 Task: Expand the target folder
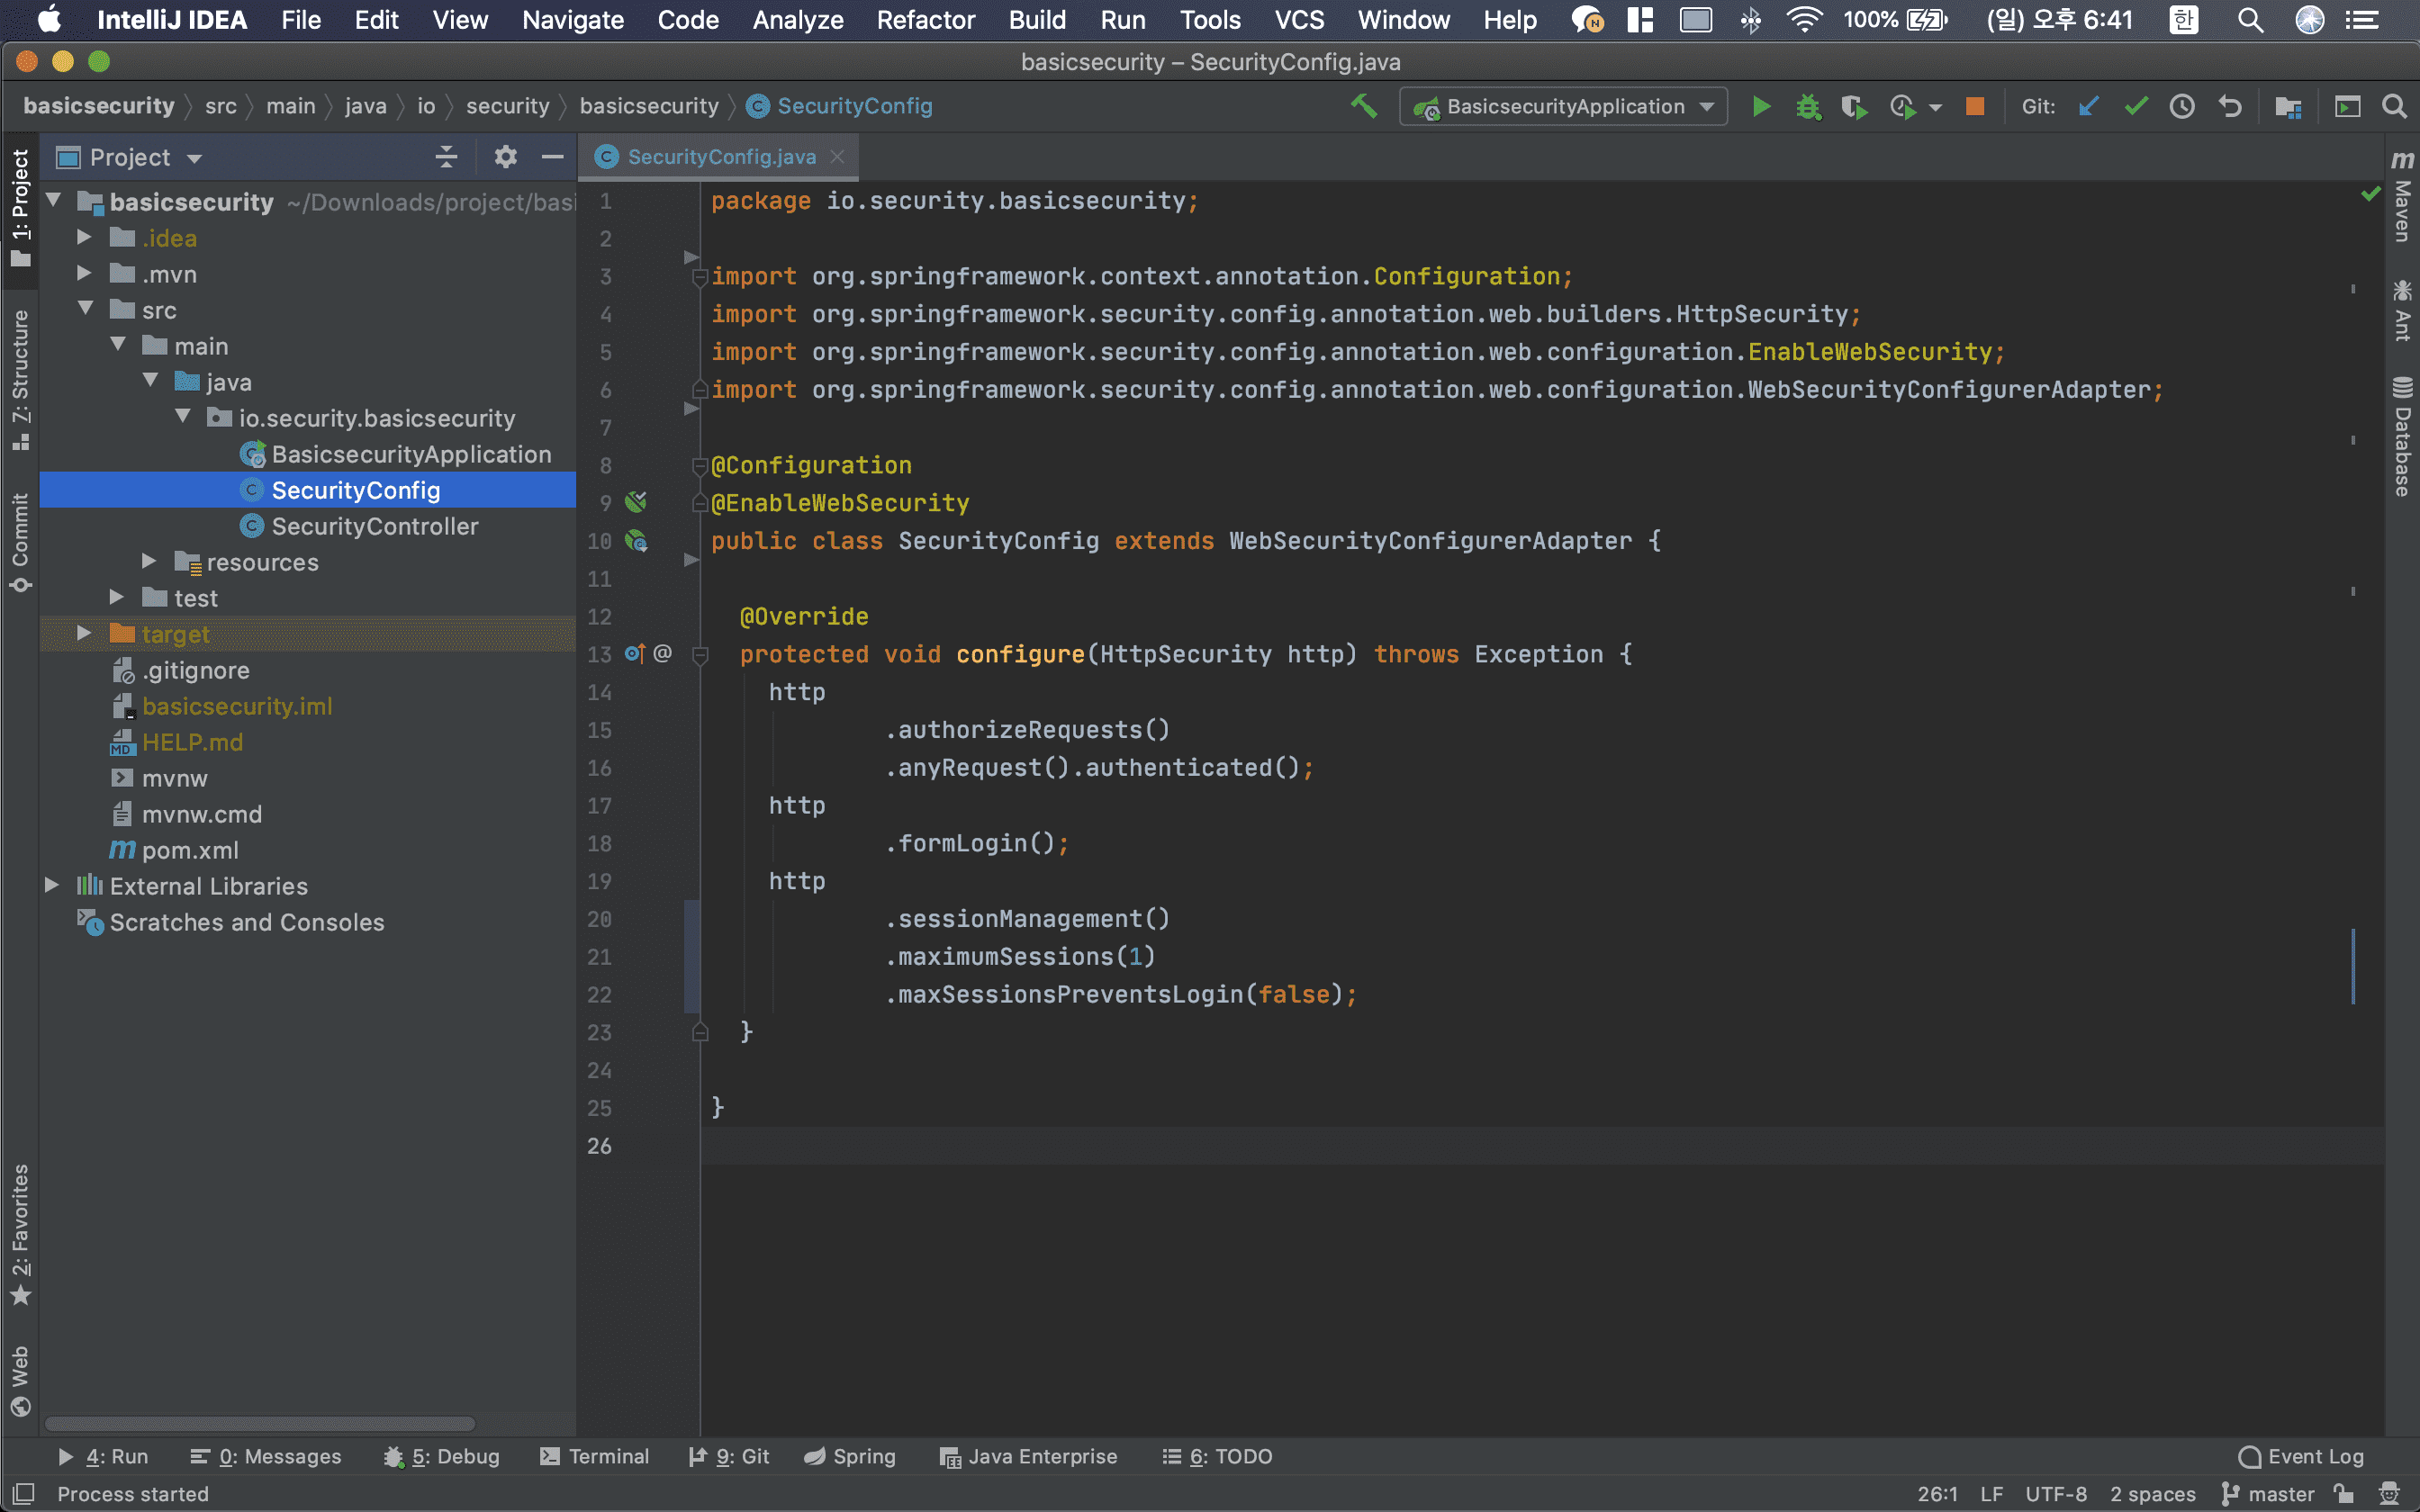tap(85, 634)
